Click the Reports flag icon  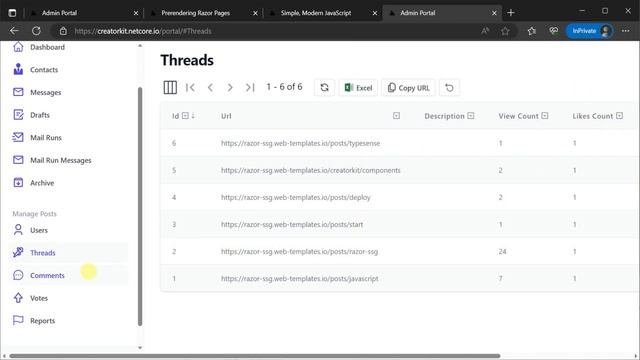(x=18, y=320)
